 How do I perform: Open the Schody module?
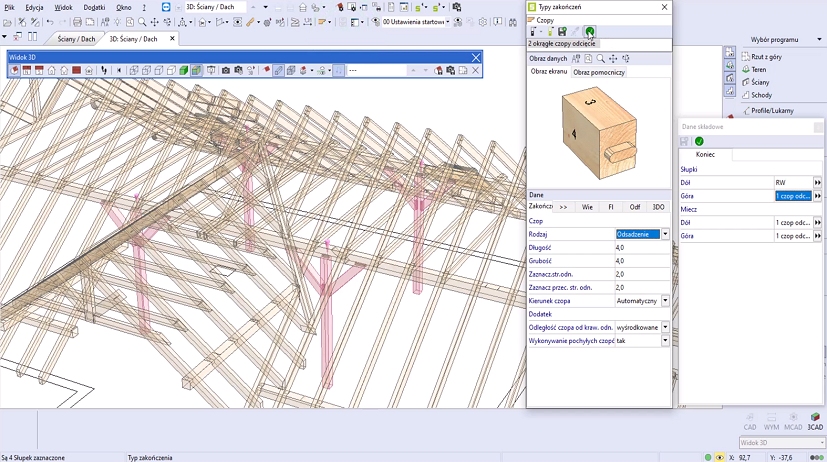[x=759, y=96]
